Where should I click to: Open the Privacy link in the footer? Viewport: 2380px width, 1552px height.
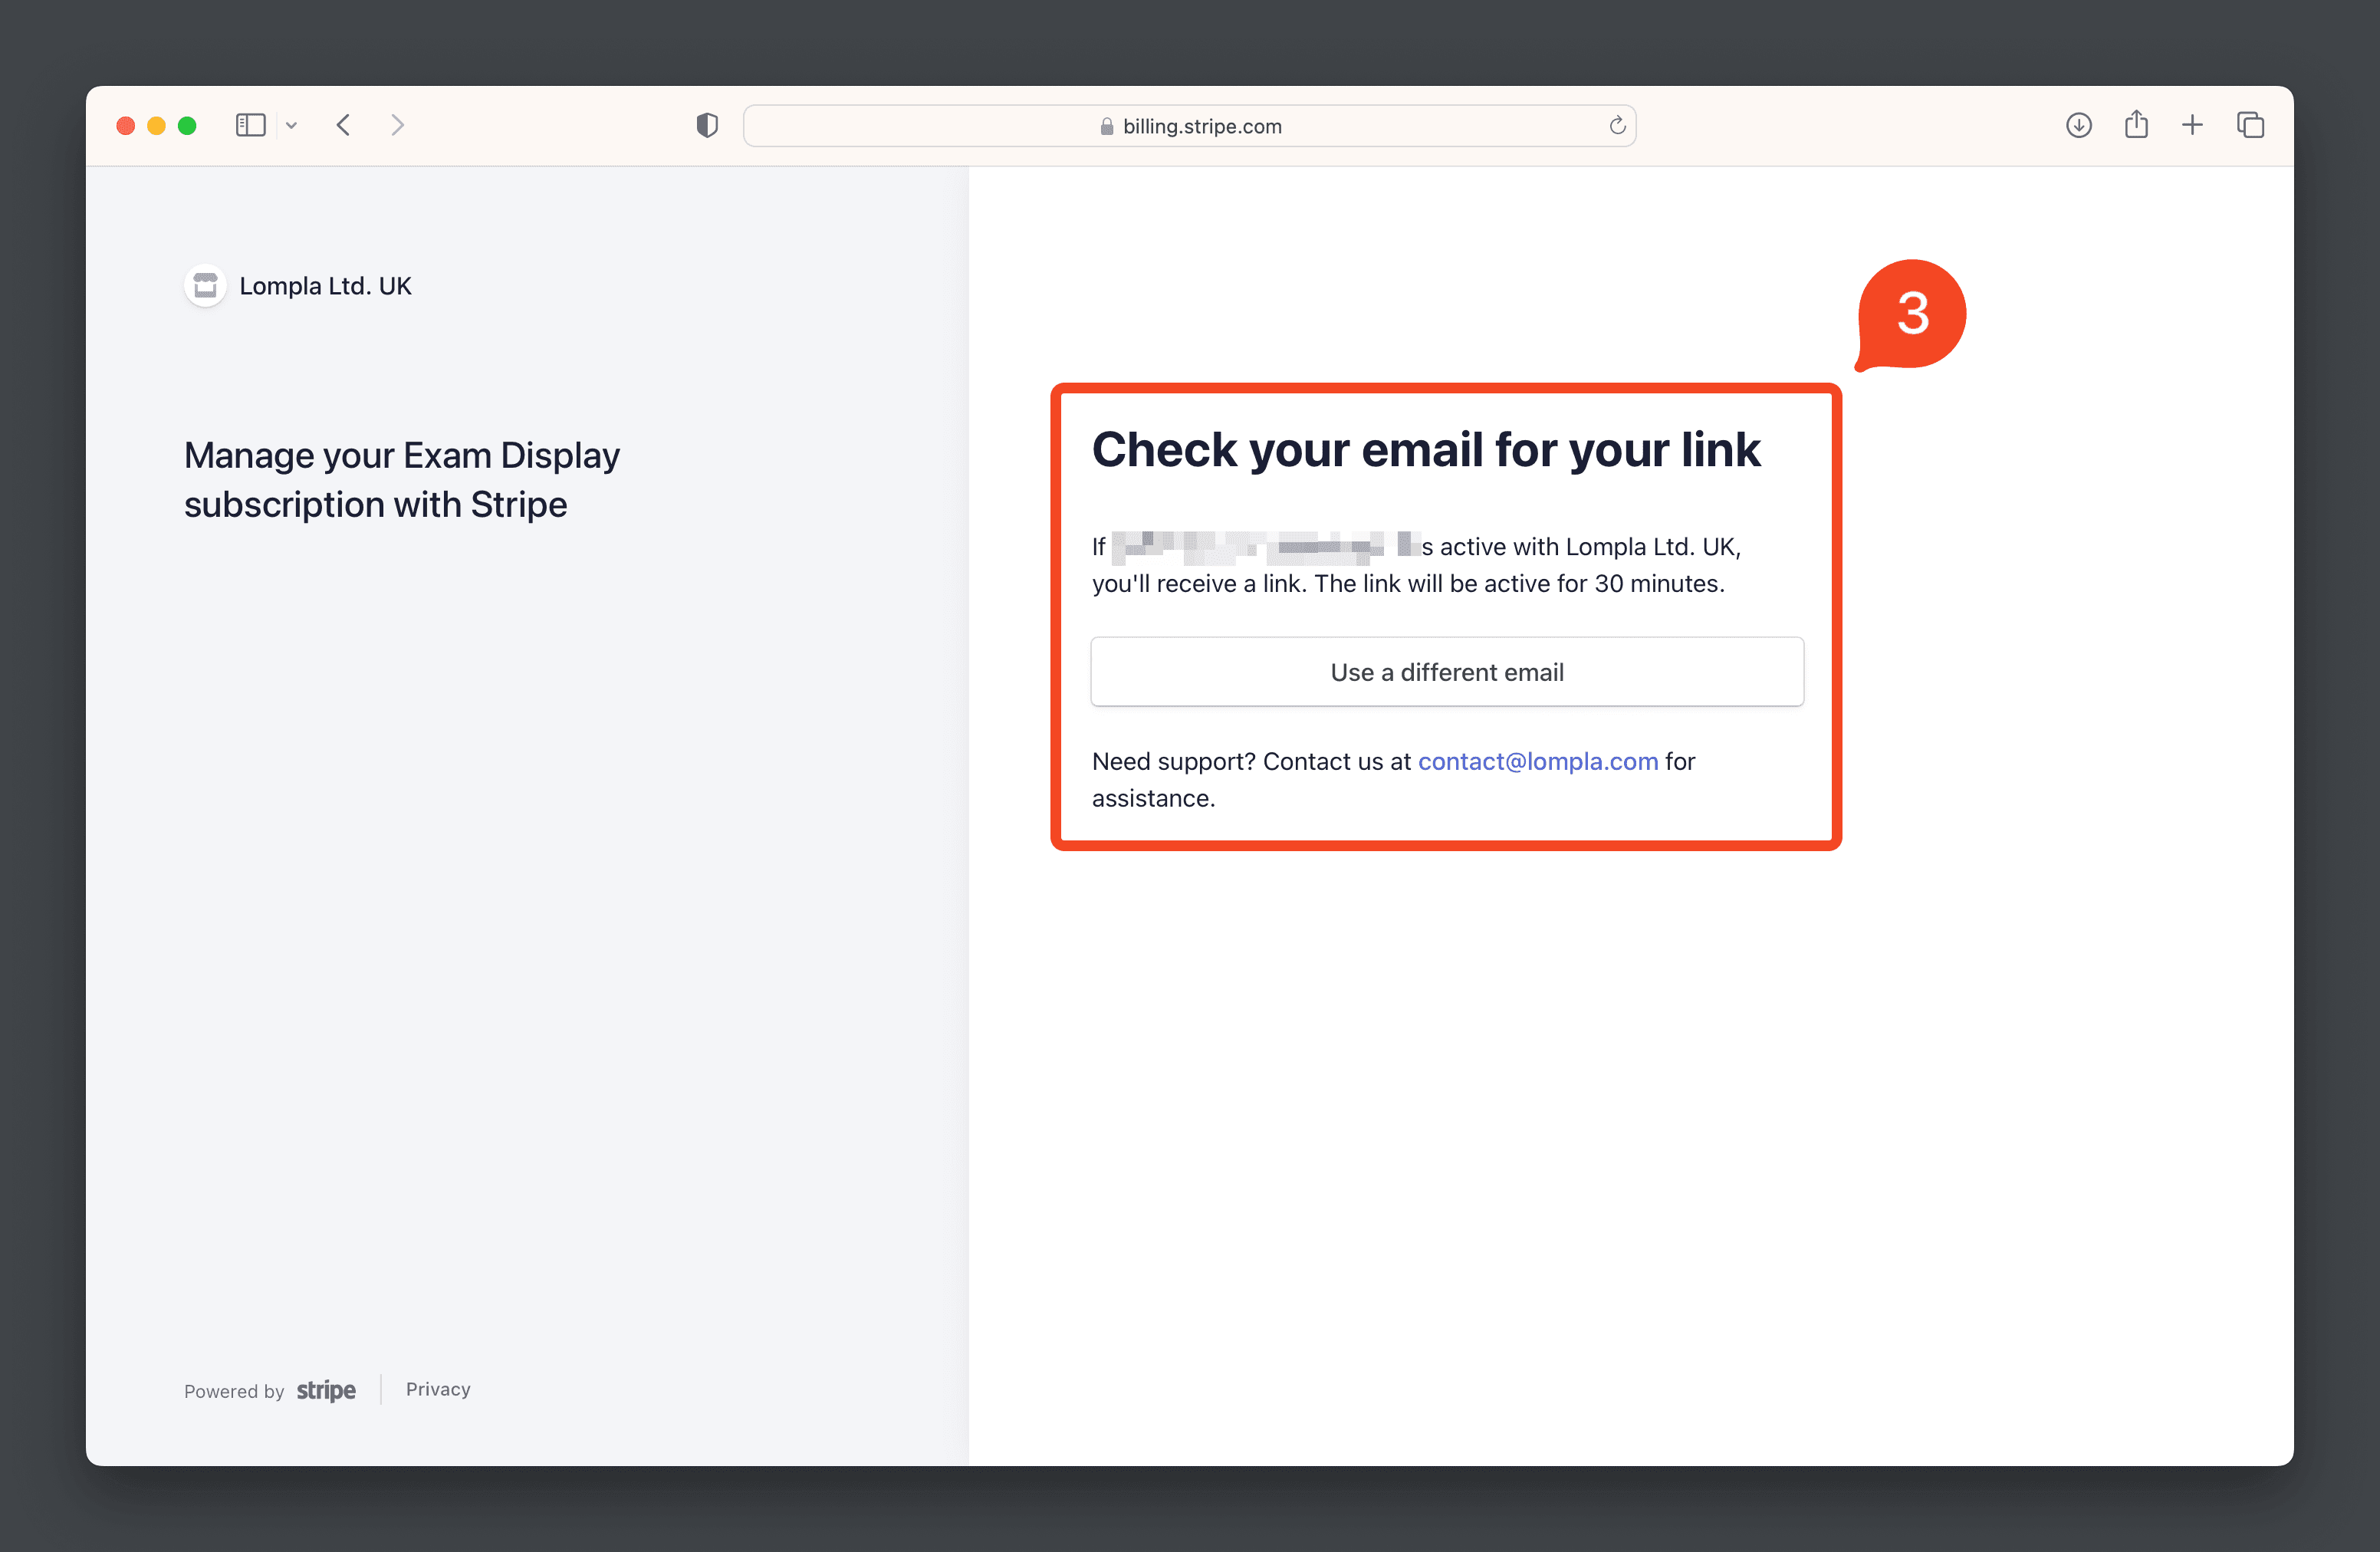point(438,1389)
